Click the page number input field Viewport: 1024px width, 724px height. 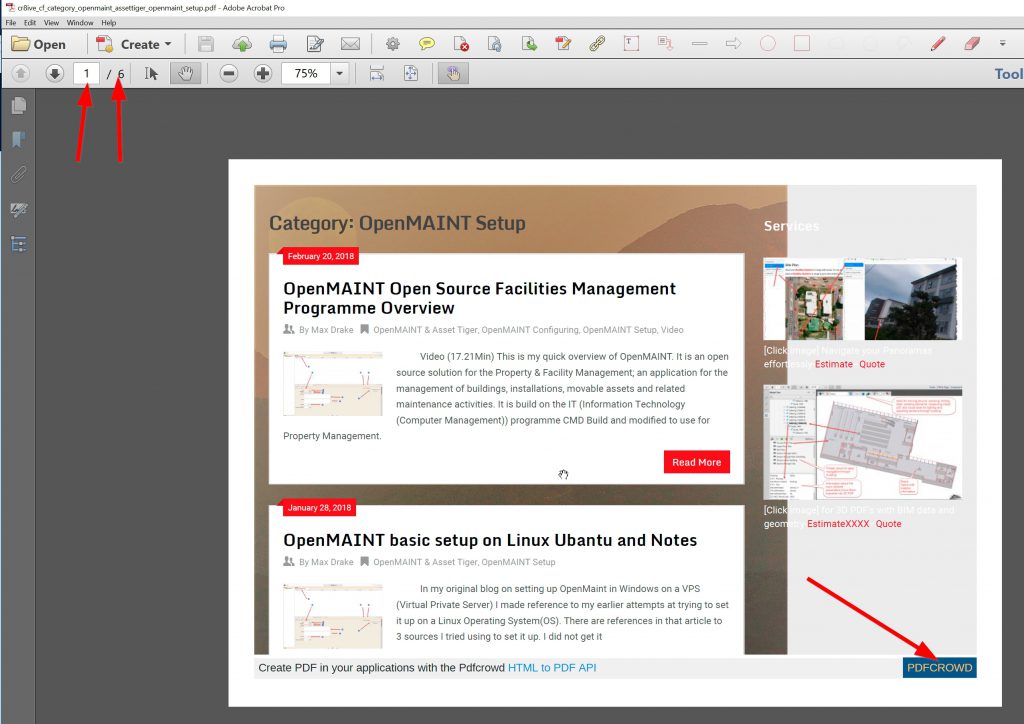pyautogui.click(x=87, y=74)
